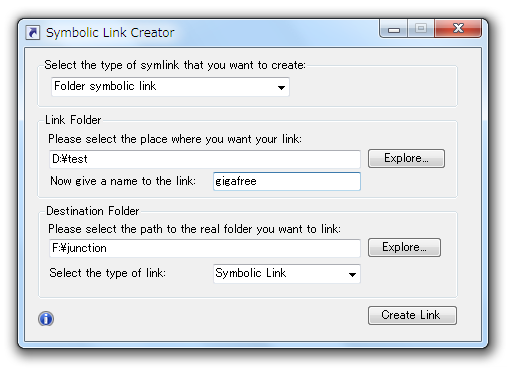510x370 pixels.
Task: Open the 'Folder symbolic link' type combo box
Action: coord(170,87)
